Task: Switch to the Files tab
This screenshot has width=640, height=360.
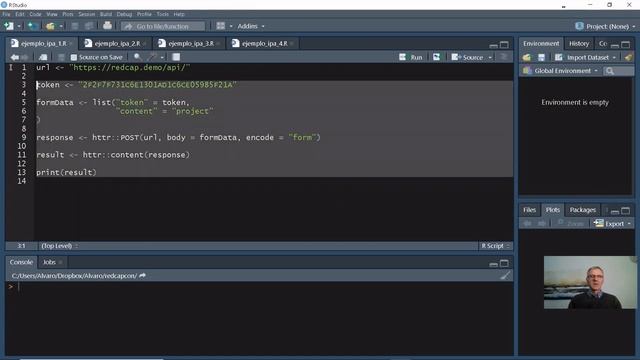Action: tap(529, 210)
